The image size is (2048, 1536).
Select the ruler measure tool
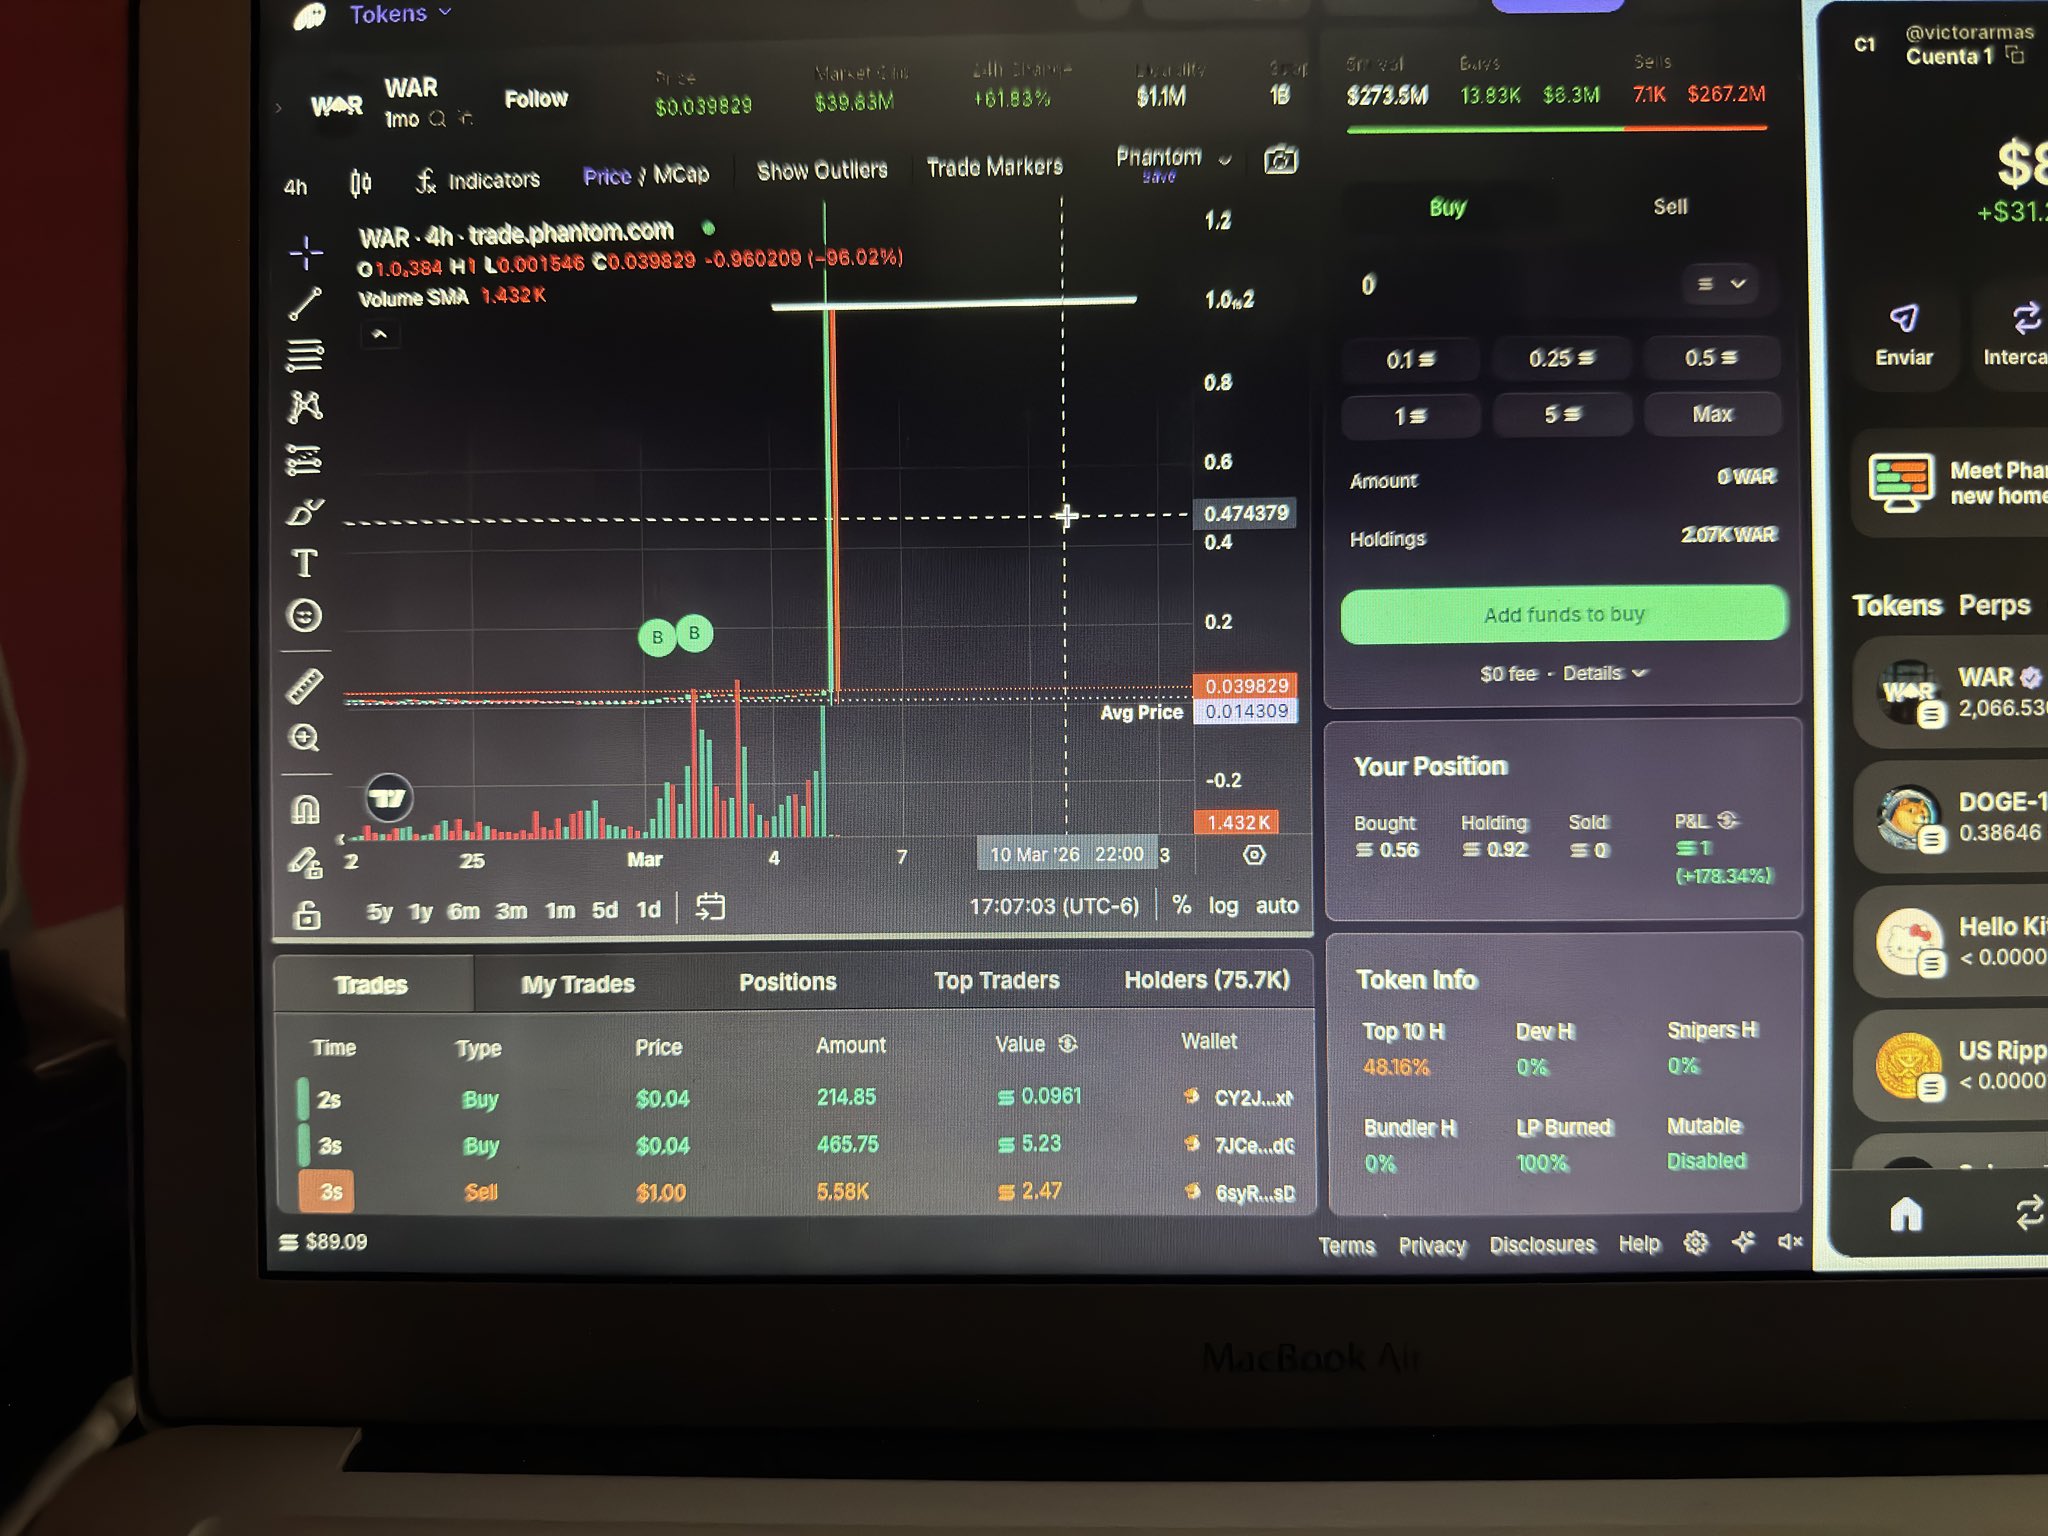click(x=305, y=686)
